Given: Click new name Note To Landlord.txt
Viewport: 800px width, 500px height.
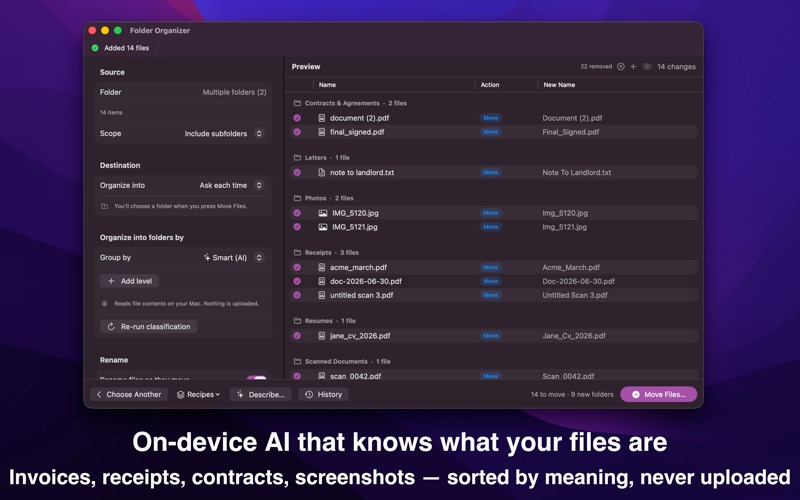Looking at the screenshot, I should 577,172.
